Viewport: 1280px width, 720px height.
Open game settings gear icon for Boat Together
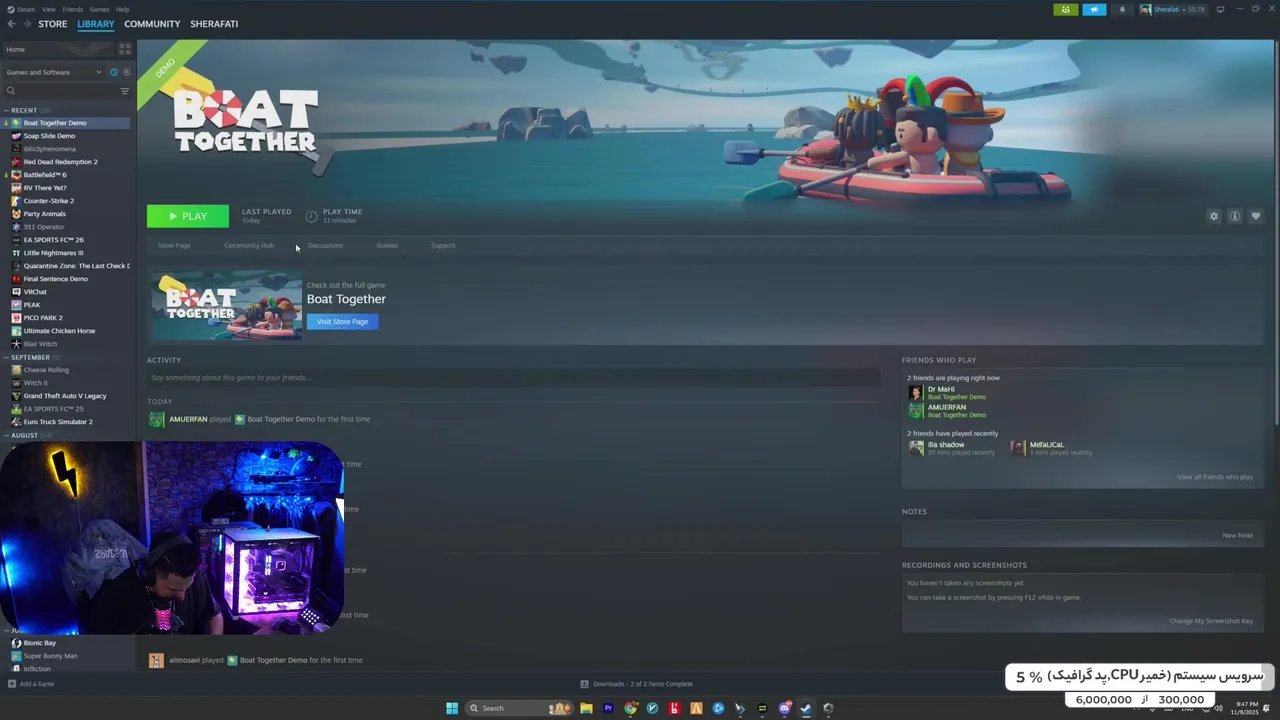pyautogui.click(x=1214, y=216)
